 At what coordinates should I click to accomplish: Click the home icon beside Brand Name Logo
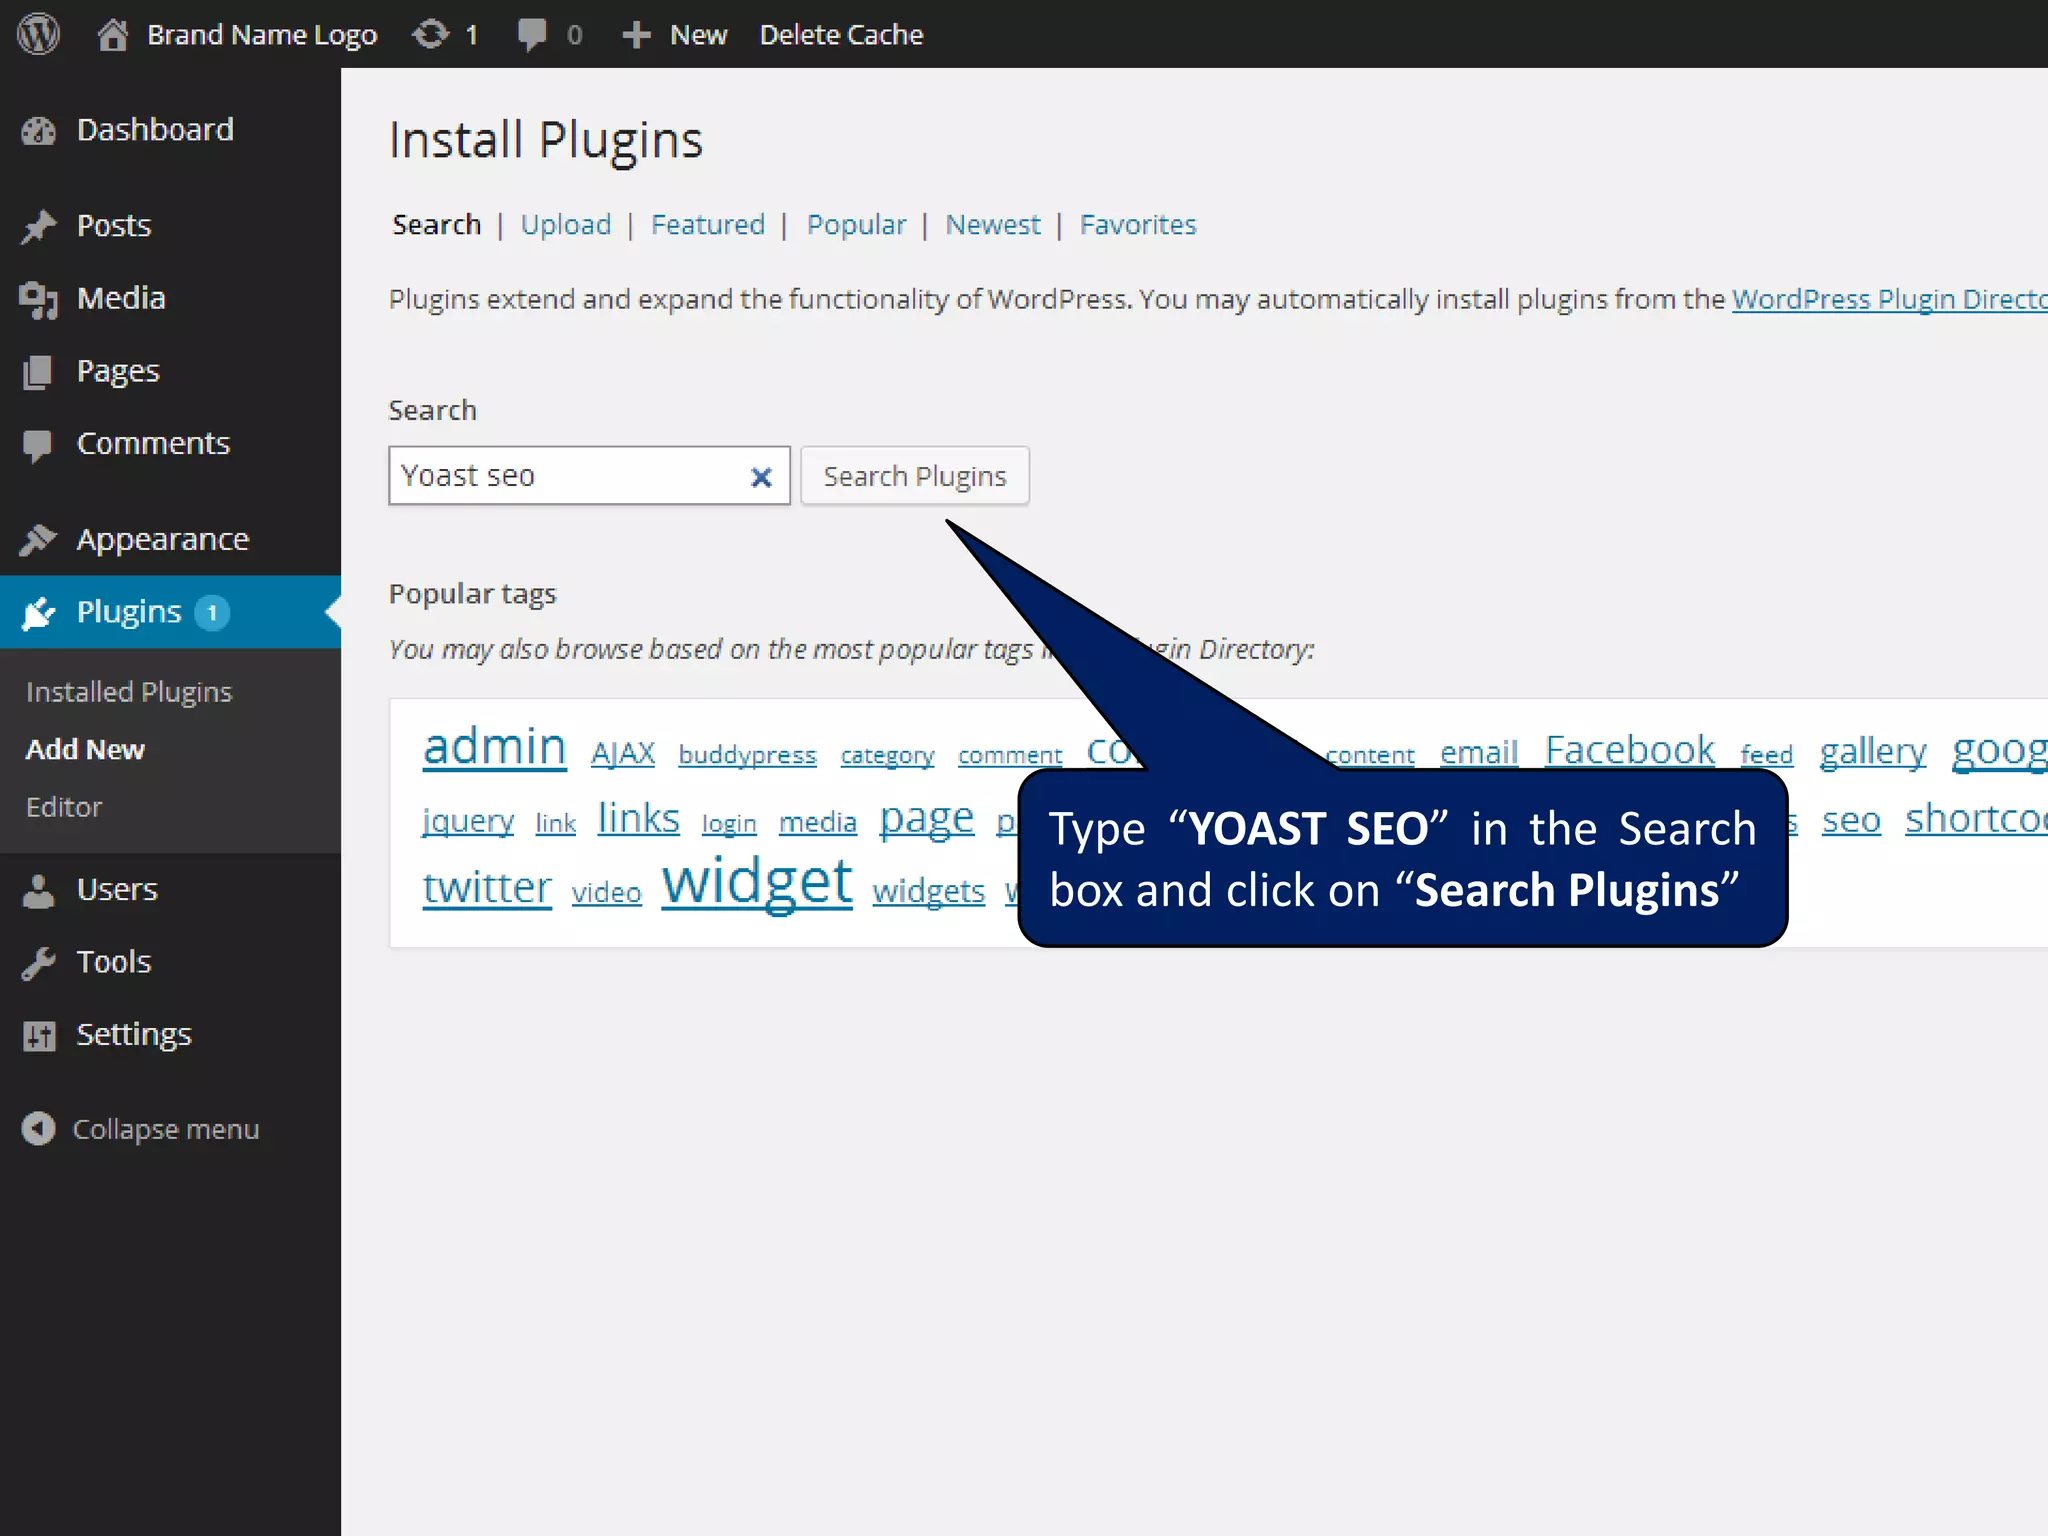click(113, 35)
